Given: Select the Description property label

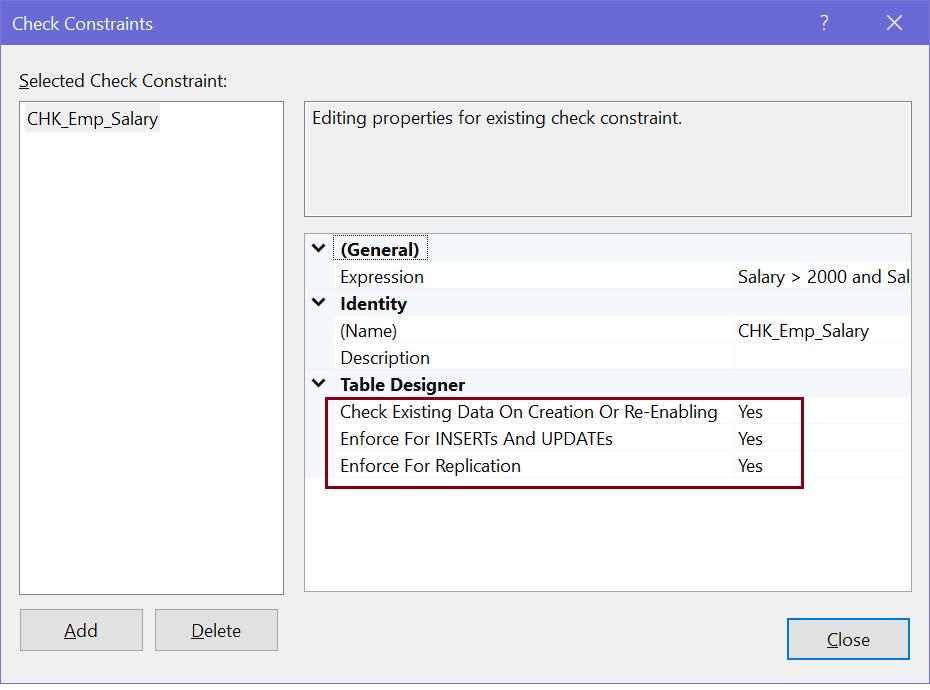Looking at the screenshot, I should tap(385, 357).
